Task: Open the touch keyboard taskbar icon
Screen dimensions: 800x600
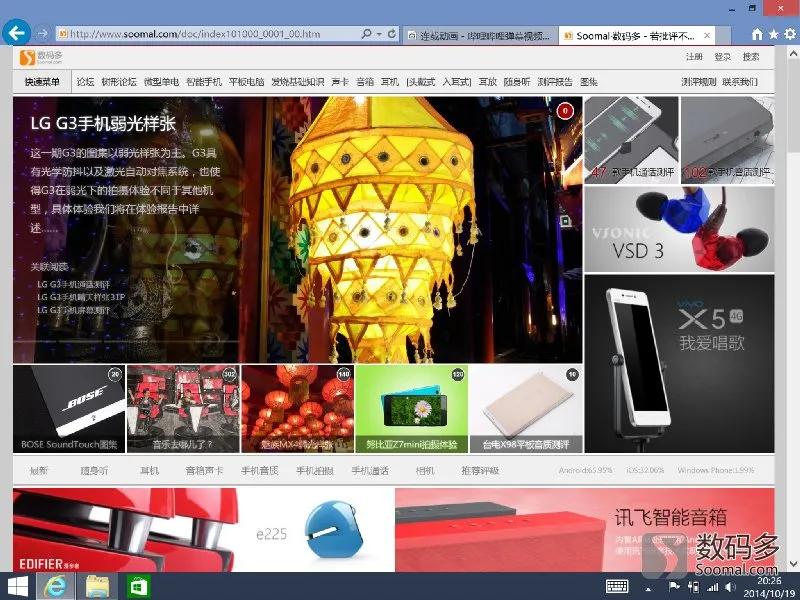Action: pos(617,587)
